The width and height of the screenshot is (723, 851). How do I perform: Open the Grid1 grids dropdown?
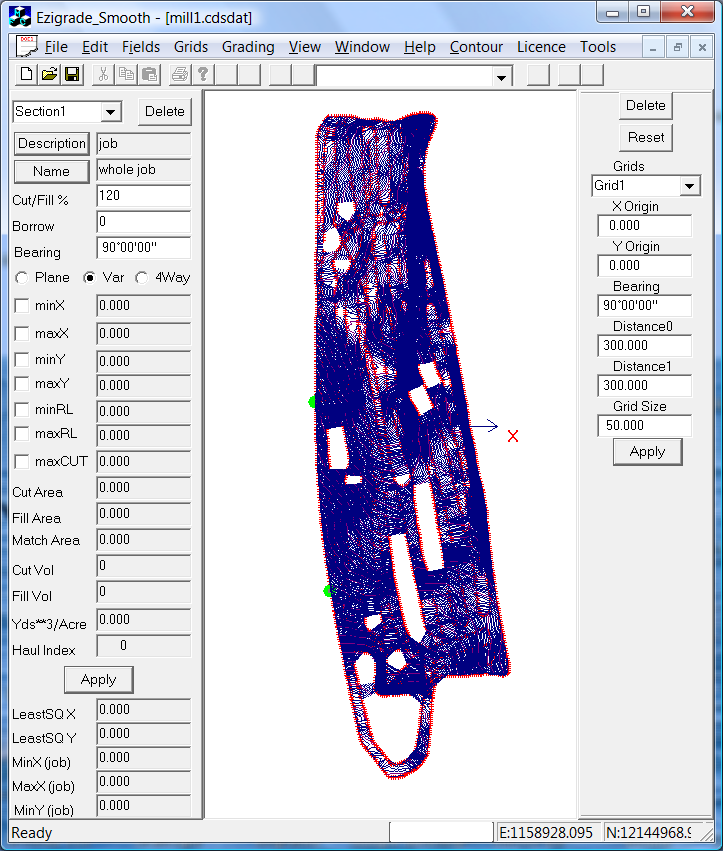[689, 186]
